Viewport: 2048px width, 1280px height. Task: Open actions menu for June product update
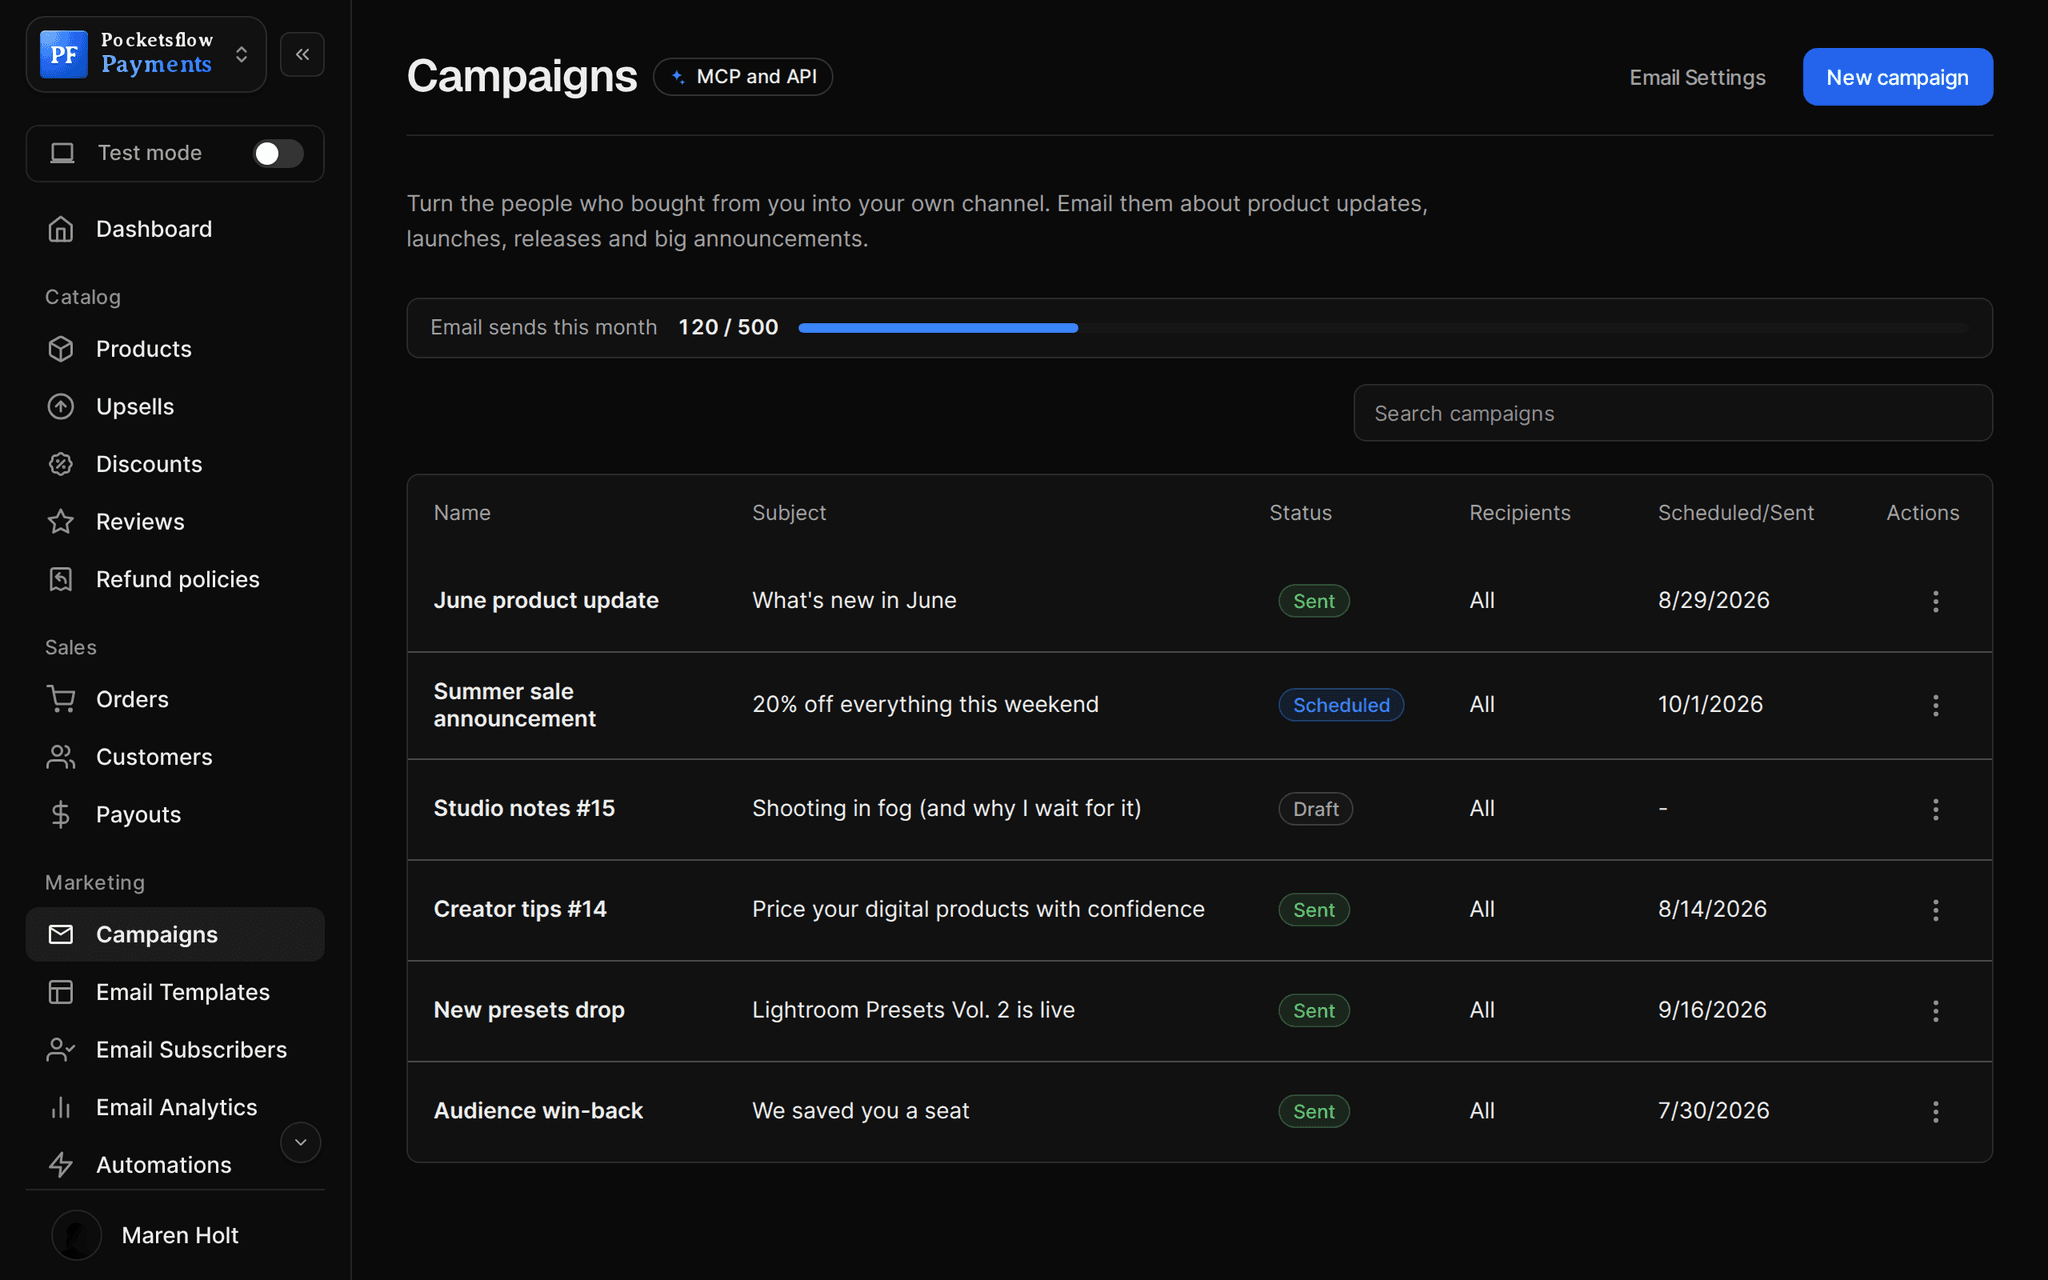pos(1936,601)
